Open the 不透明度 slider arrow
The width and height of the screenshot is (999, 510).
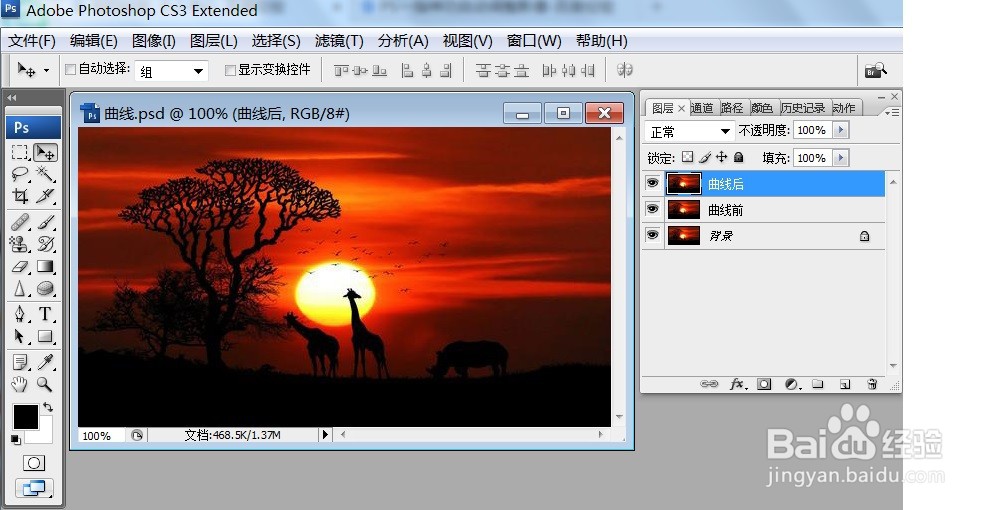(841, 130)
